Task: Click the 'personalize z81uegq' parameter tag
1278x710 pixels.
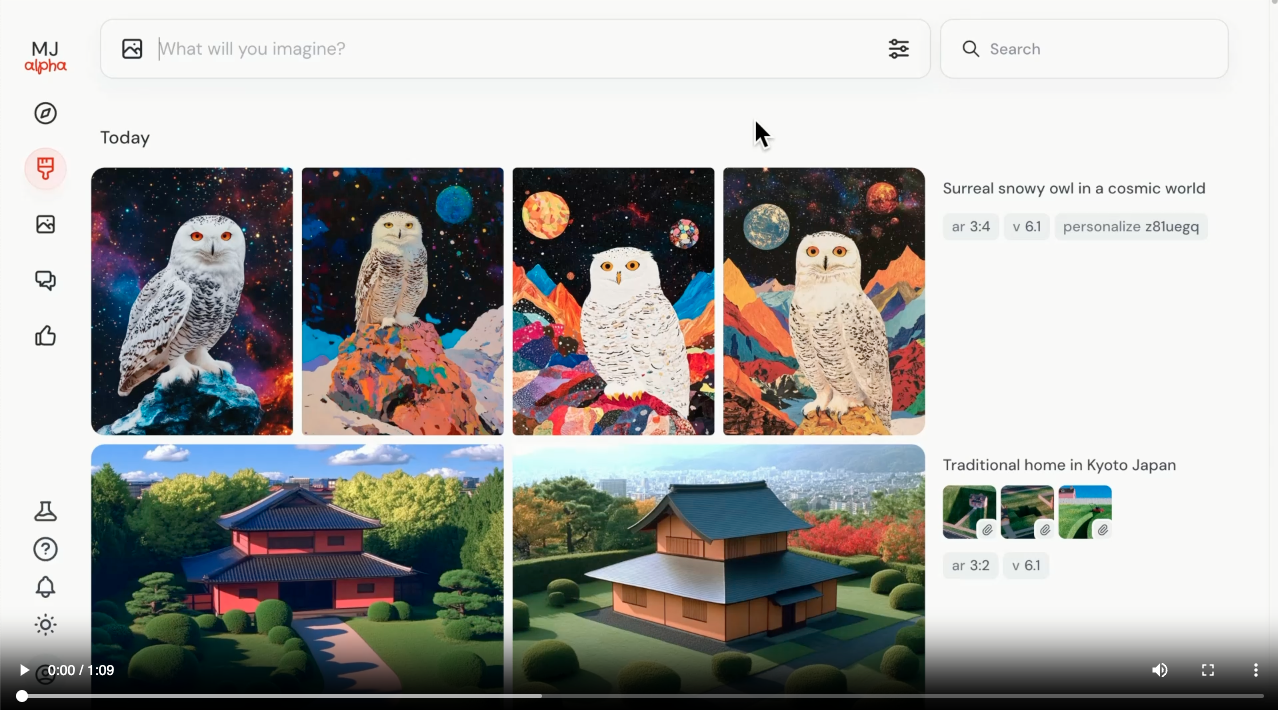Action: point(1131,227)
